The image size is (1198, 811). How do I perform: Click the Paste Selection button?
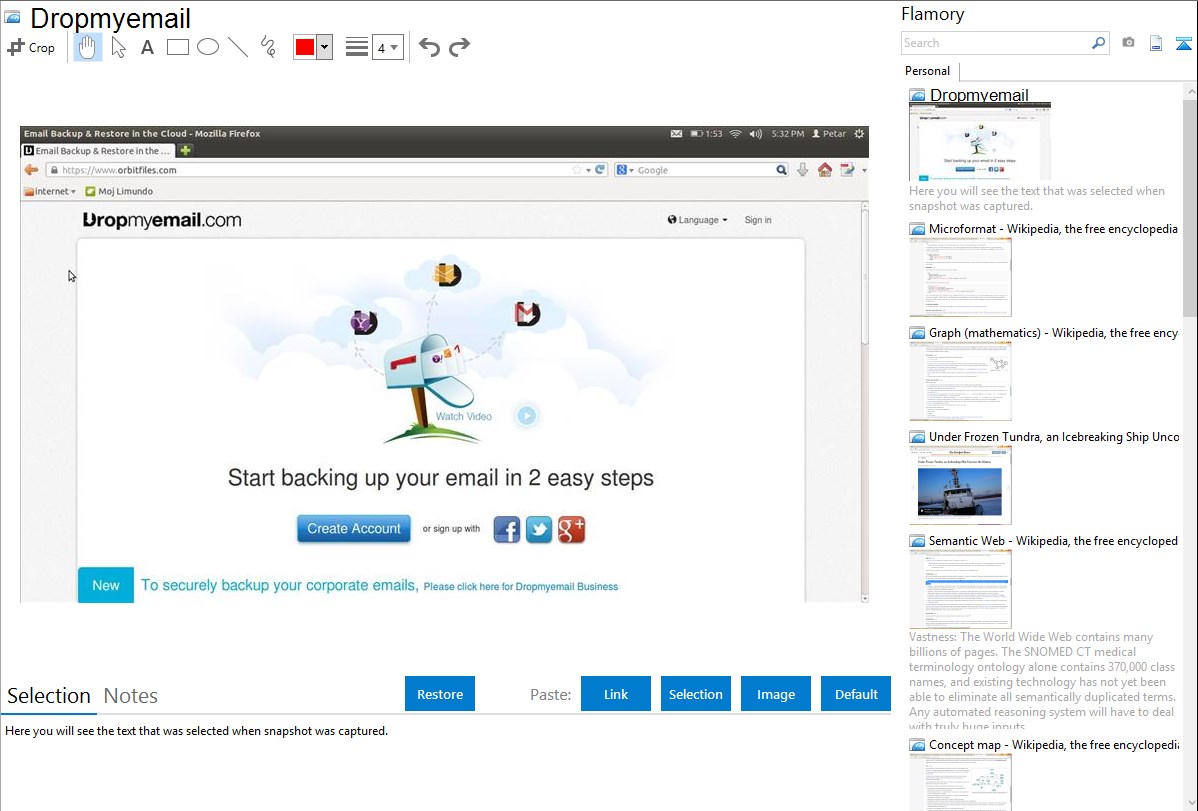click(x=695, y=694)
